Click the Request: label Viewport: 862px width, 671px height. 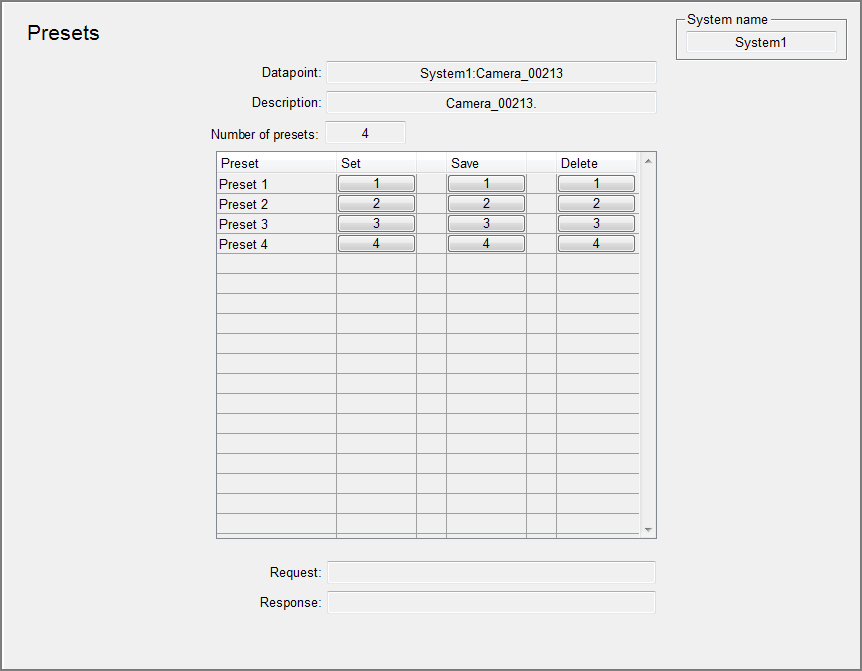click(x=295, y=573)
